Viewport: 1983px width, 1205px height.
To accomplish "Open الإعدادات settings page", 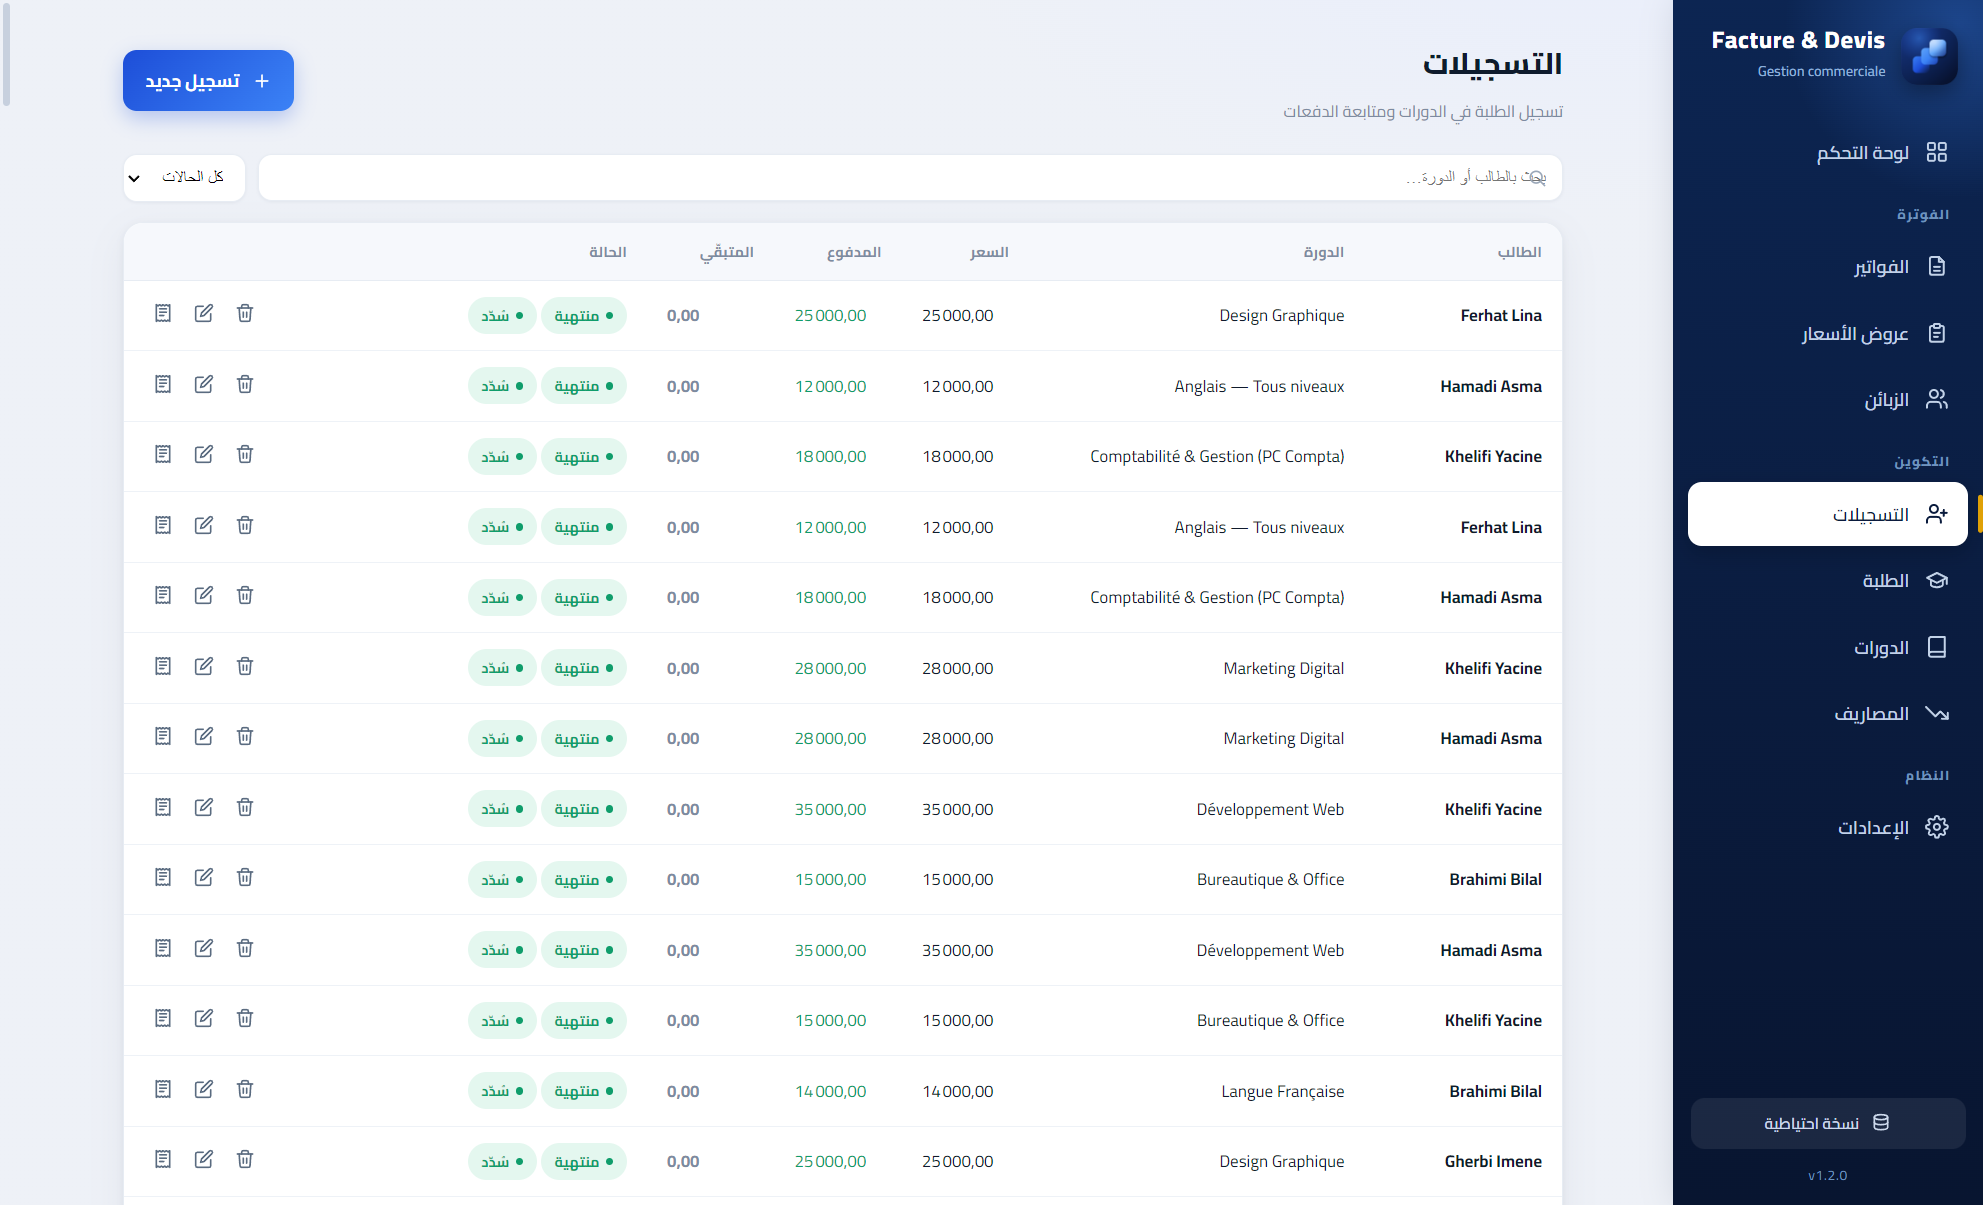I will [1827, 828].
